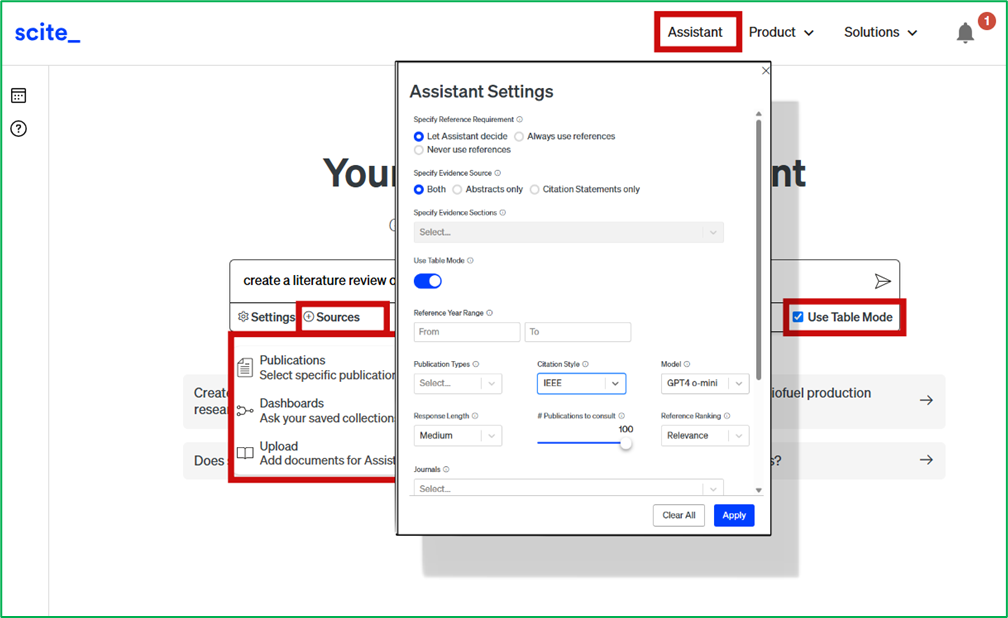Screen dimensions: 1008x618
Task: Expand the Model GPT4 o-mini dropdown
Action: (x=704, y=383)
